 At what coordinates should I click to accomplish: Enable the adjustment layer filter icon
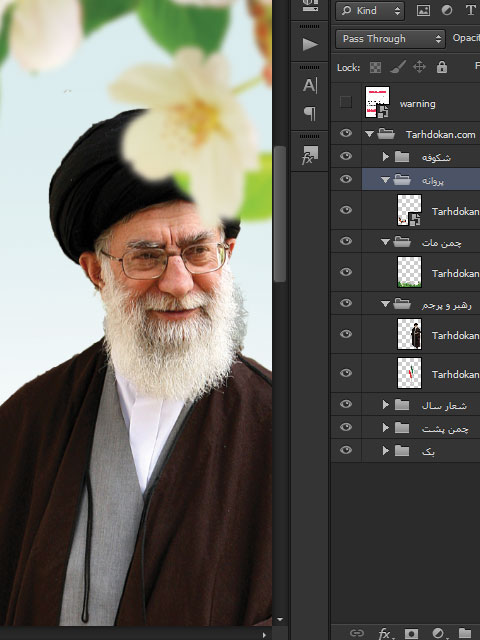447,11
